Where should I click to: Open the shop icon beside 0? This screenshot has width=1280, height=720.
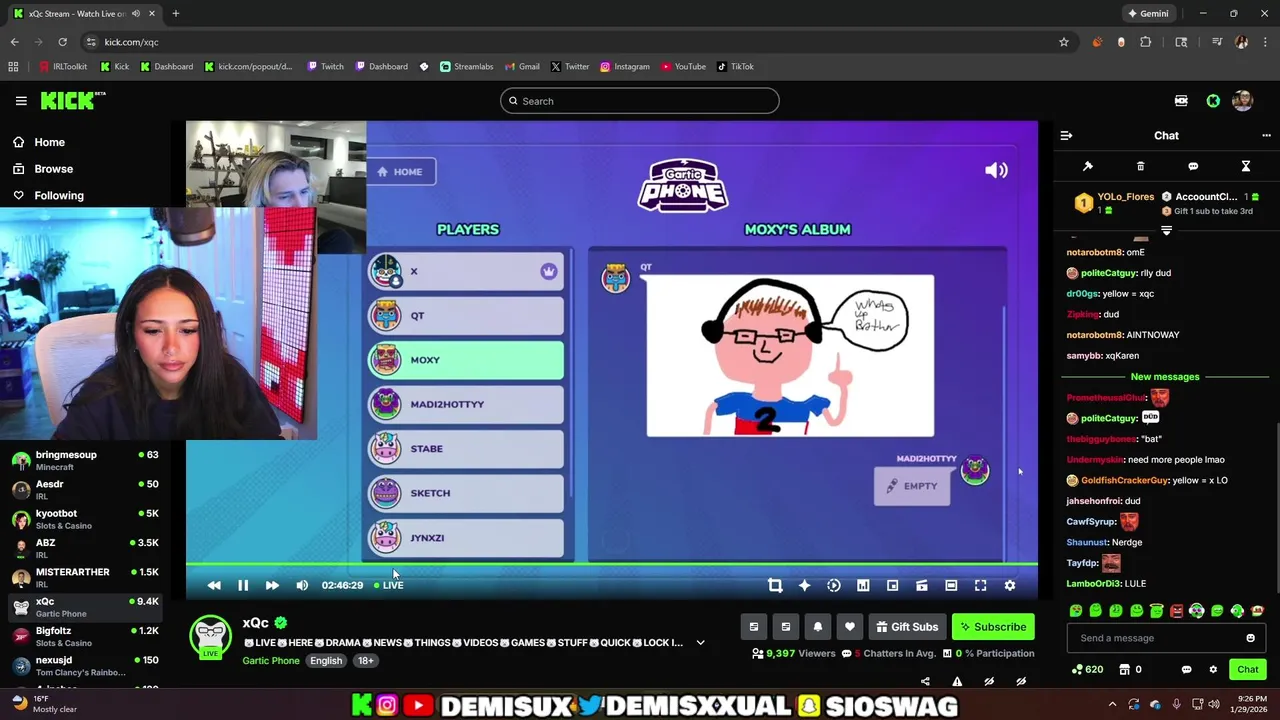pyautogui.click(x=1124, y=669)
